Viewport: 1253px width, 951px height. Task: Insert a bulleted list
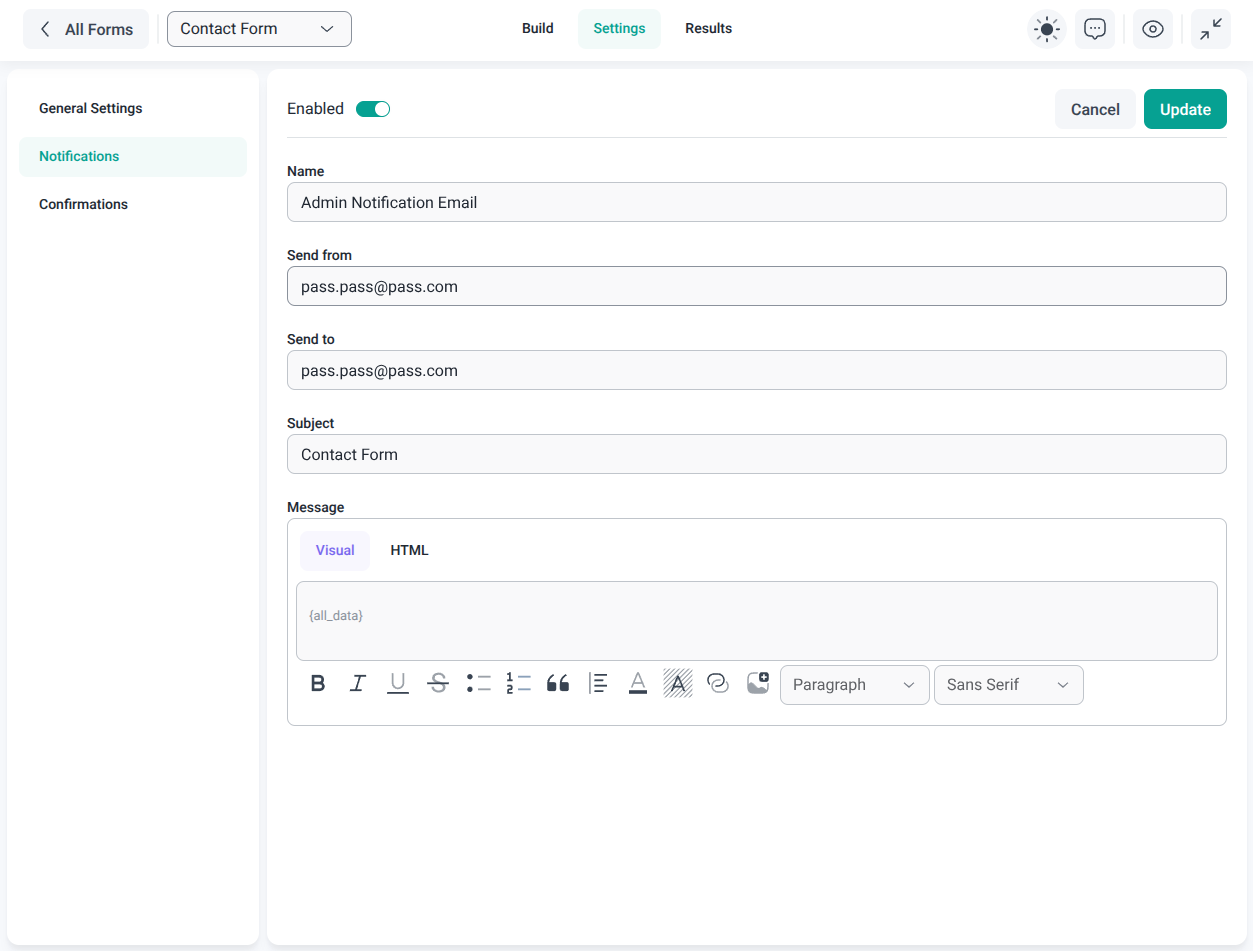tap(478, 684)
